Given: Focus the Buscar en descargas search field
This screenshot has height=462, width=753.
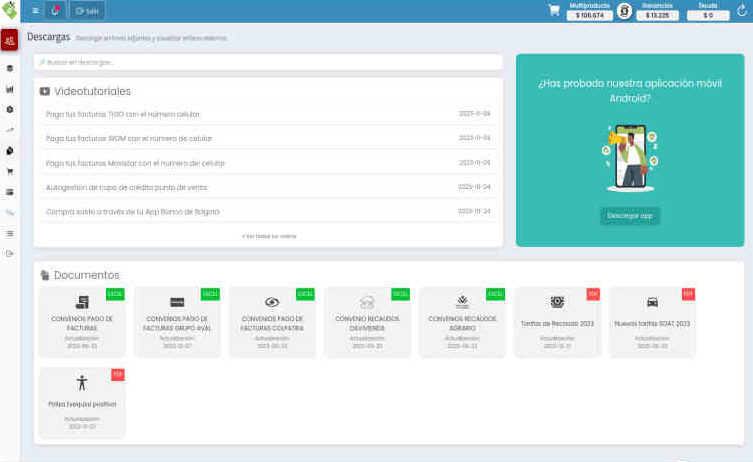Looking at the screenshot, I should (x=268, y=62).
